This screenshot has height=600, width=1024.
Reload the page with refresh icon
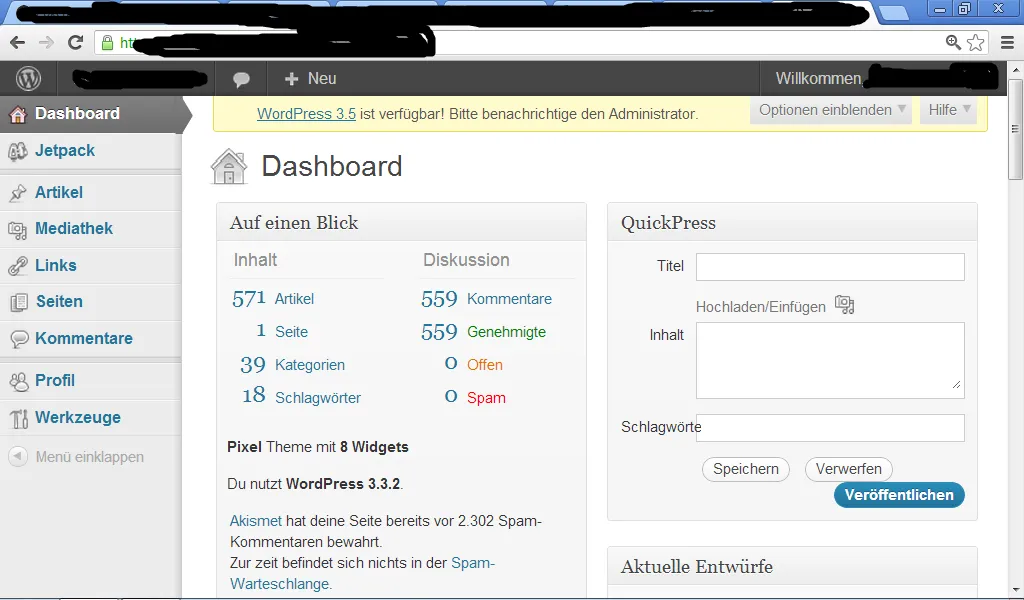click(x=76, y=43)
